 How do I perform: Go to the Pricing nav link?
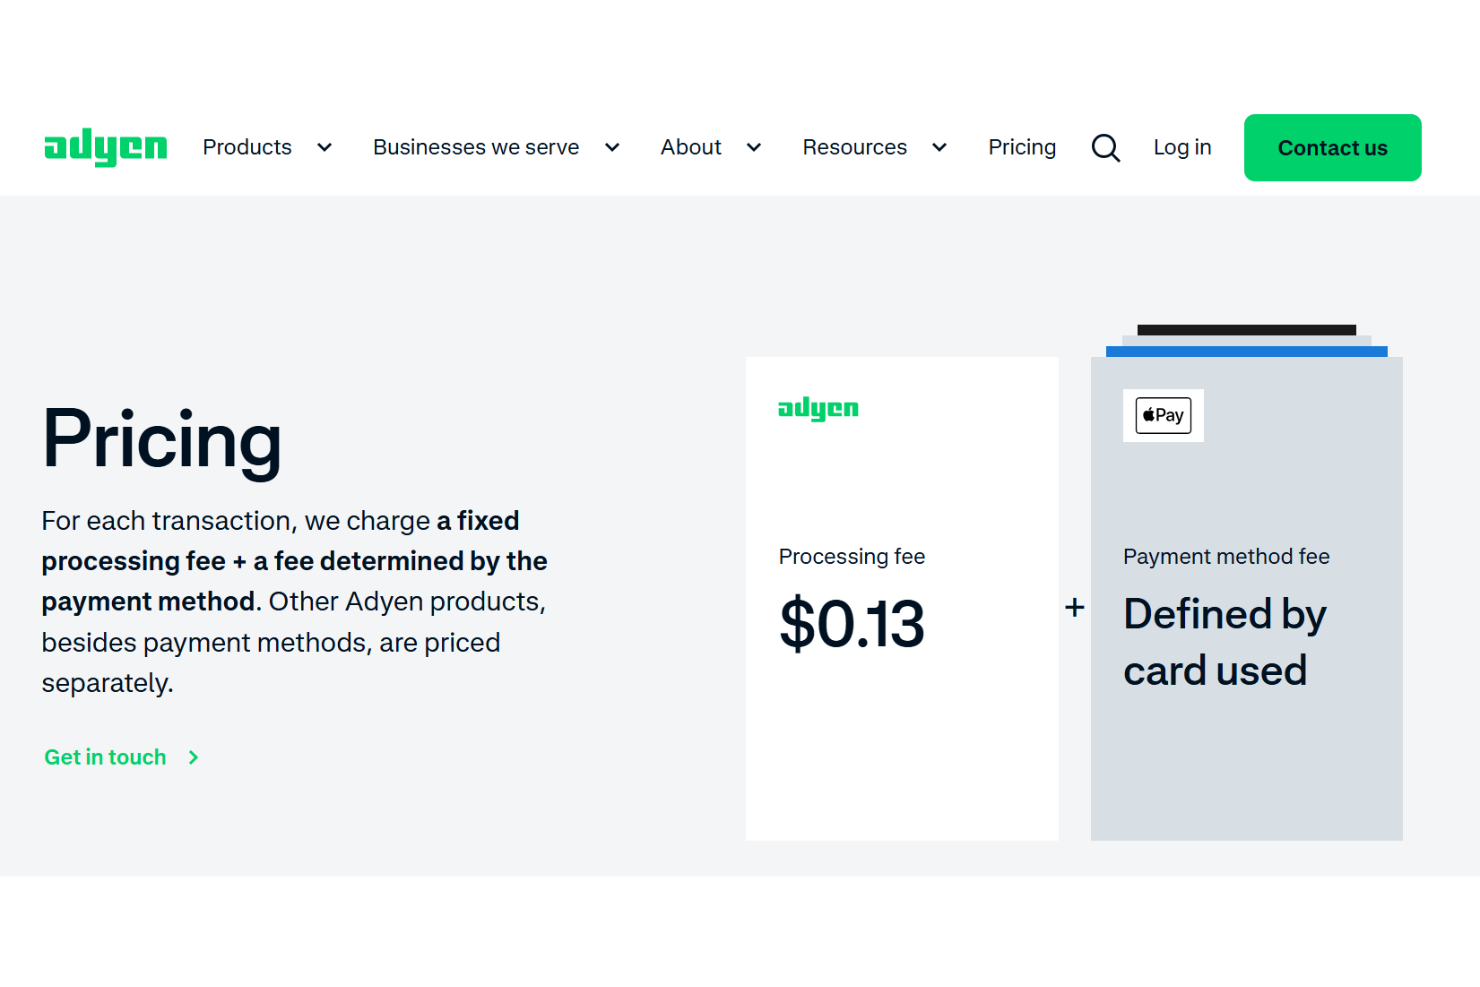(x=1022, y=147)
